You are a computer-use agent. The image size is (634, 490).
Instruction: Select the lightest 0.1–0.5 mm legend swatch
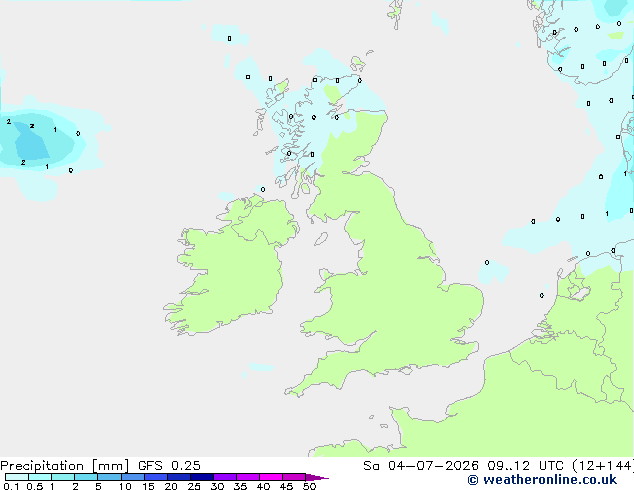(x=17, y=477)
